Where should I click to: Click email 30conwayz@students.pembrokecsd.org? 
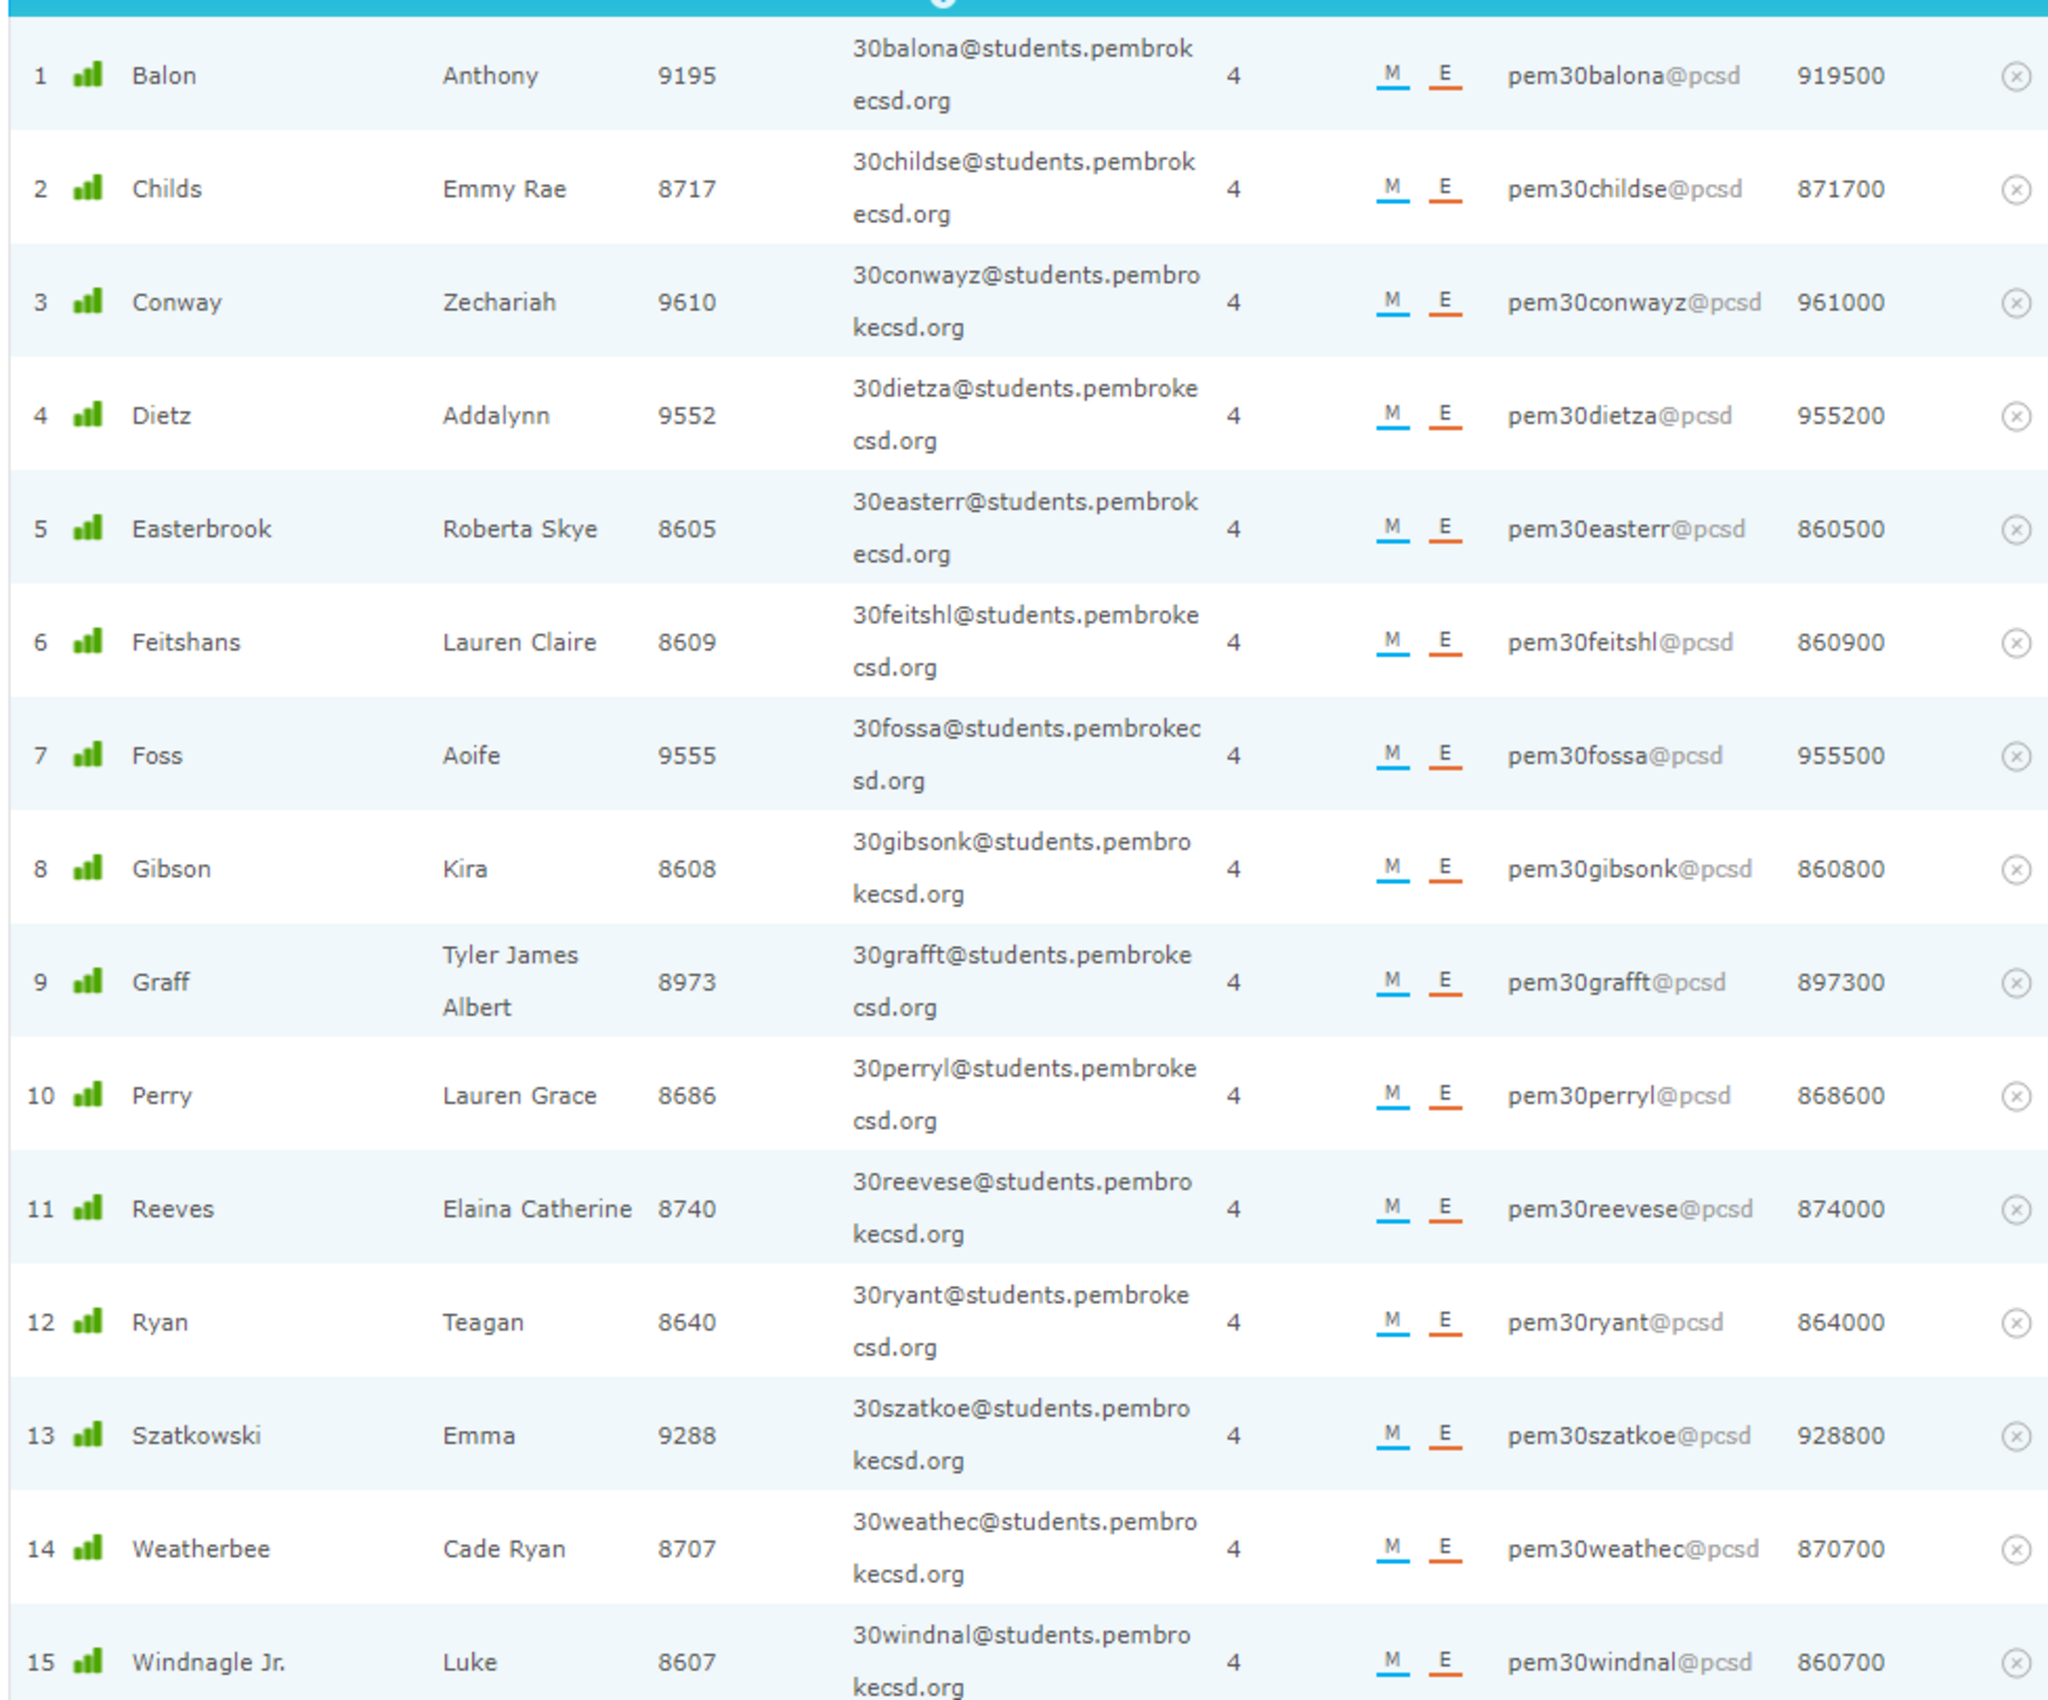click(x=1025, y=301)
